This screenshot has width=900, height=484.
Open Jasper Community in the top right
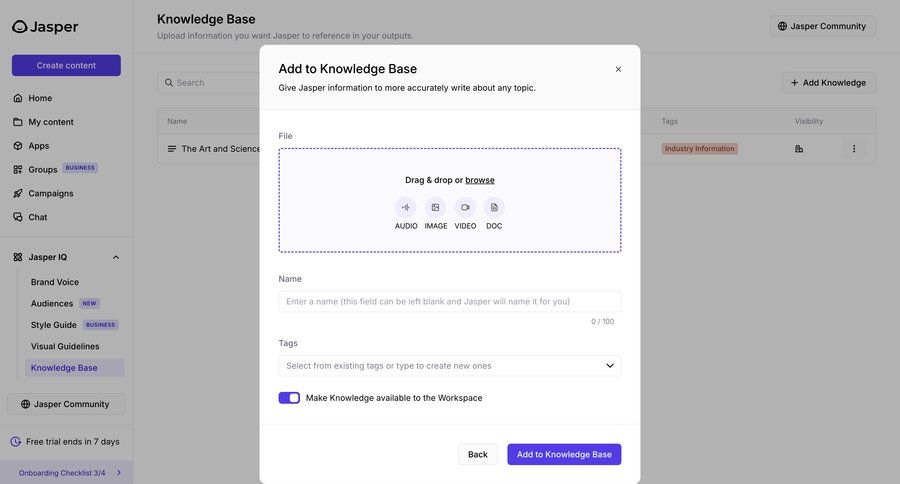823,26
